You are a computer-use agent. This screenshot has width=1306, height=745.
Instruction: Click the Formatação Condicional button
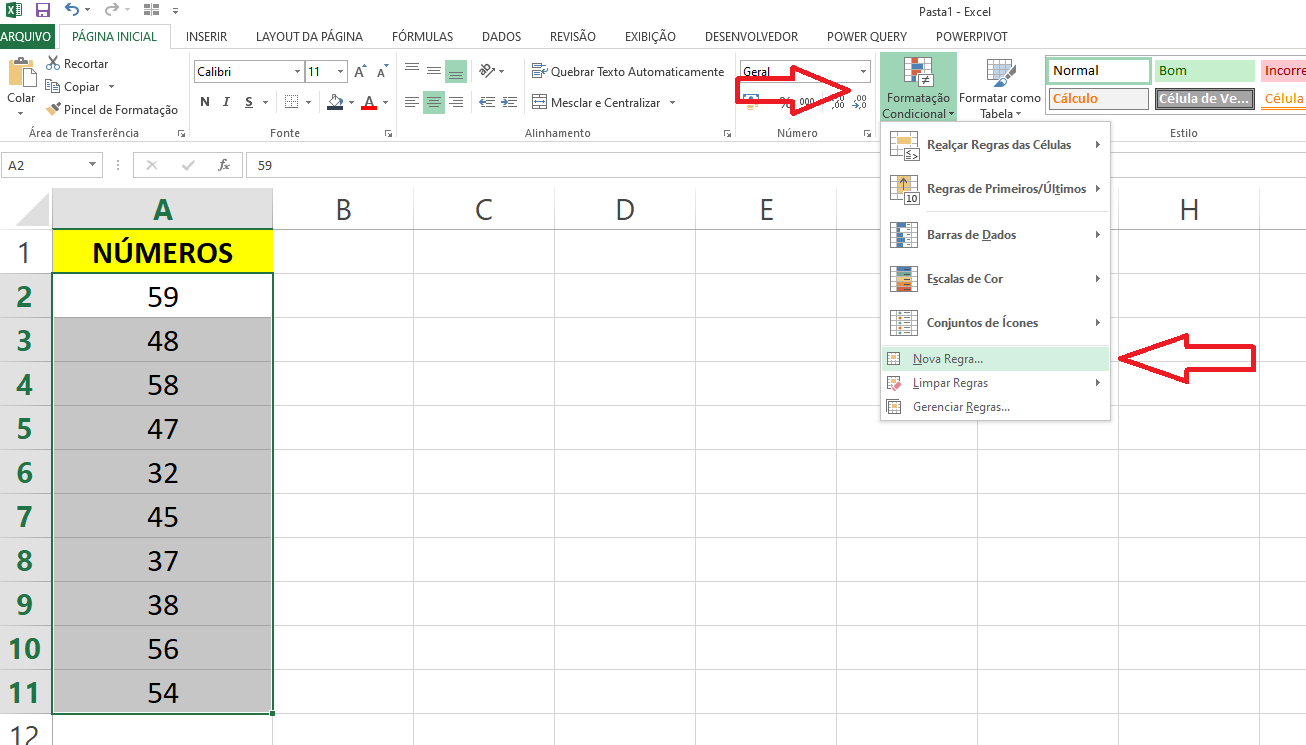[x=918, y=88]
